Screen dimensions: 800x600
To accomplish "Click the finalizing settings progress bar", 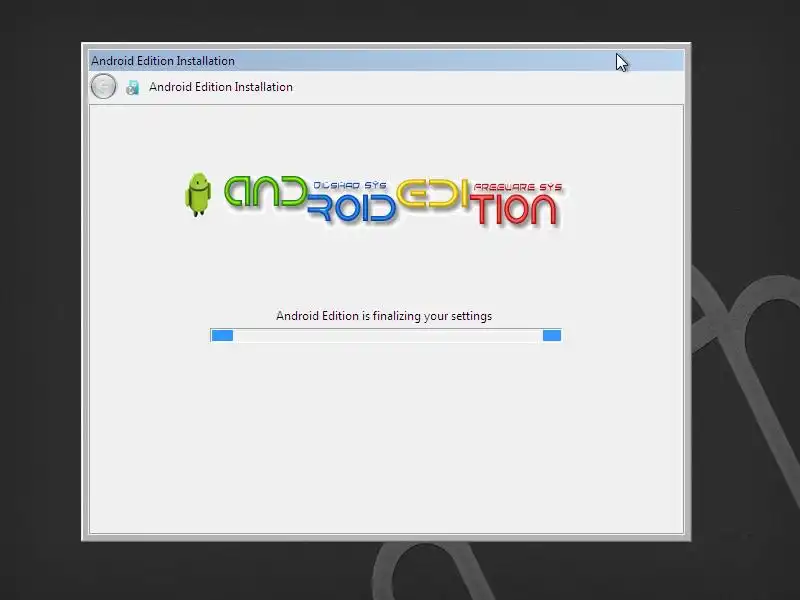I will pos(386,335).
